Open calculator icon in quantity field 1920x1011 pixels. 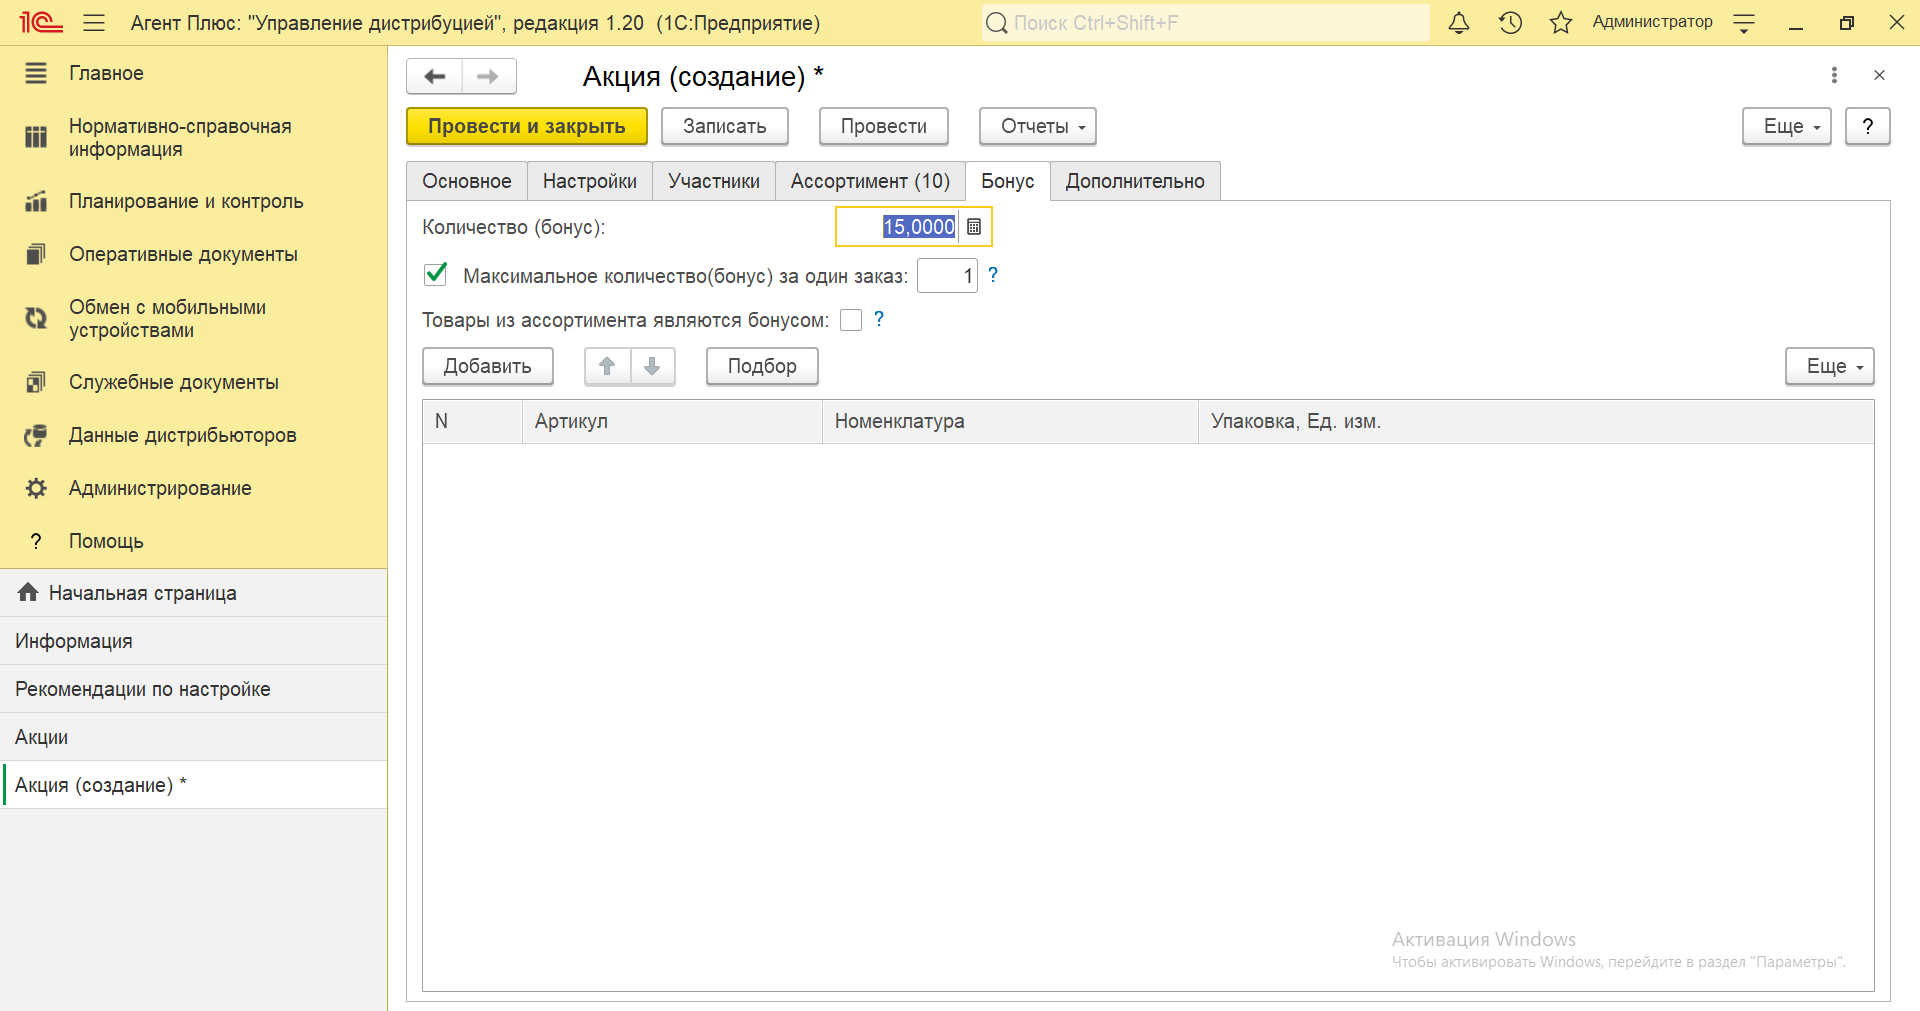click(974, 227)
